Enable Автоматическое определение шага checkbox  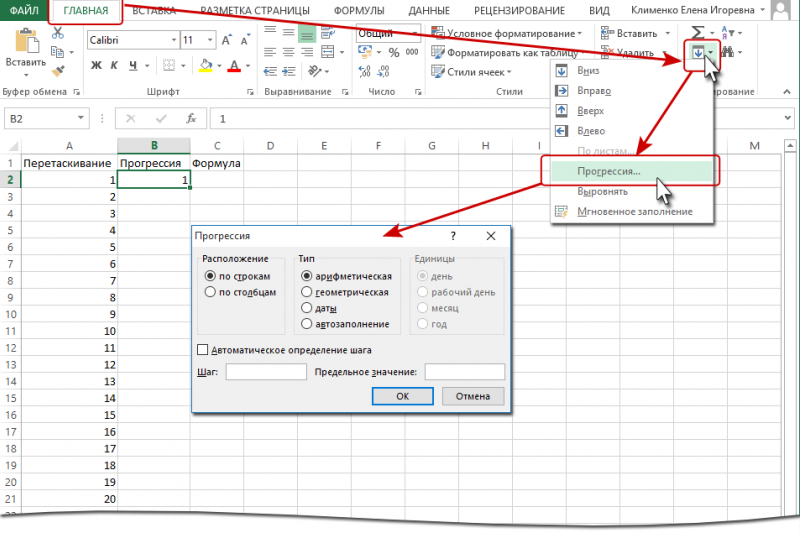click(x=203, y=350)
